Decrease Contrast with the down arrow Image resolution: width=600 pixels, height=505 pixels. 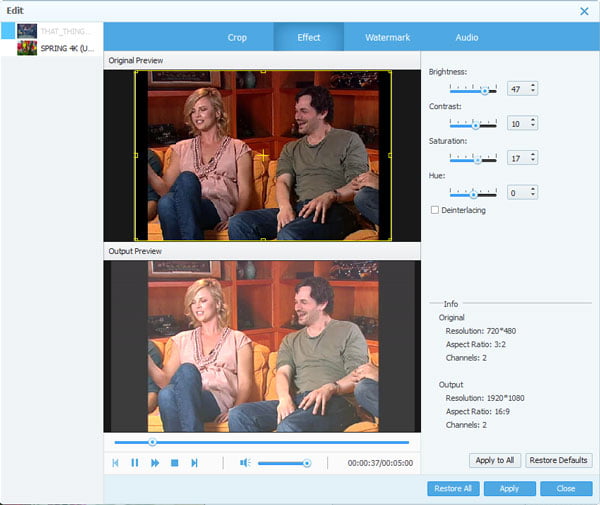click(533, 125)
